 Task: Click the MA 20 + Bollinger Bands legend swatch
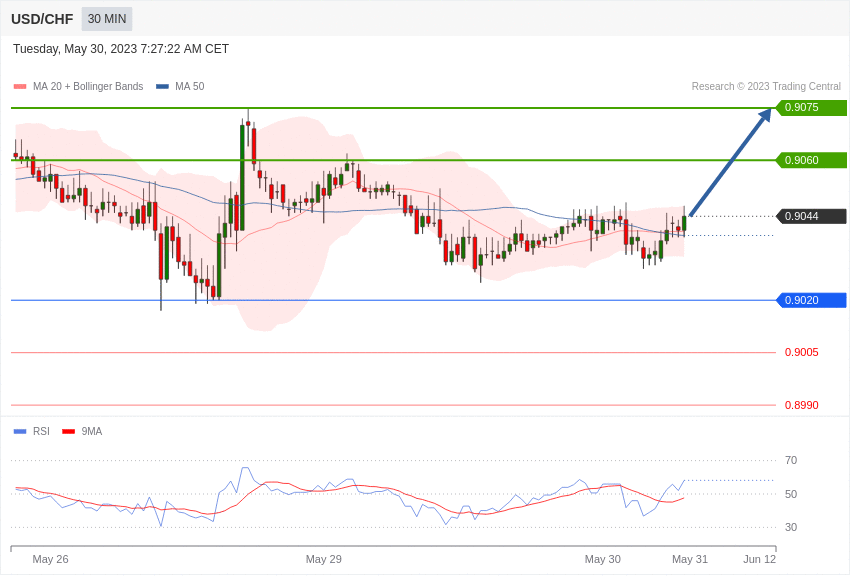click(x=20, y=86)
